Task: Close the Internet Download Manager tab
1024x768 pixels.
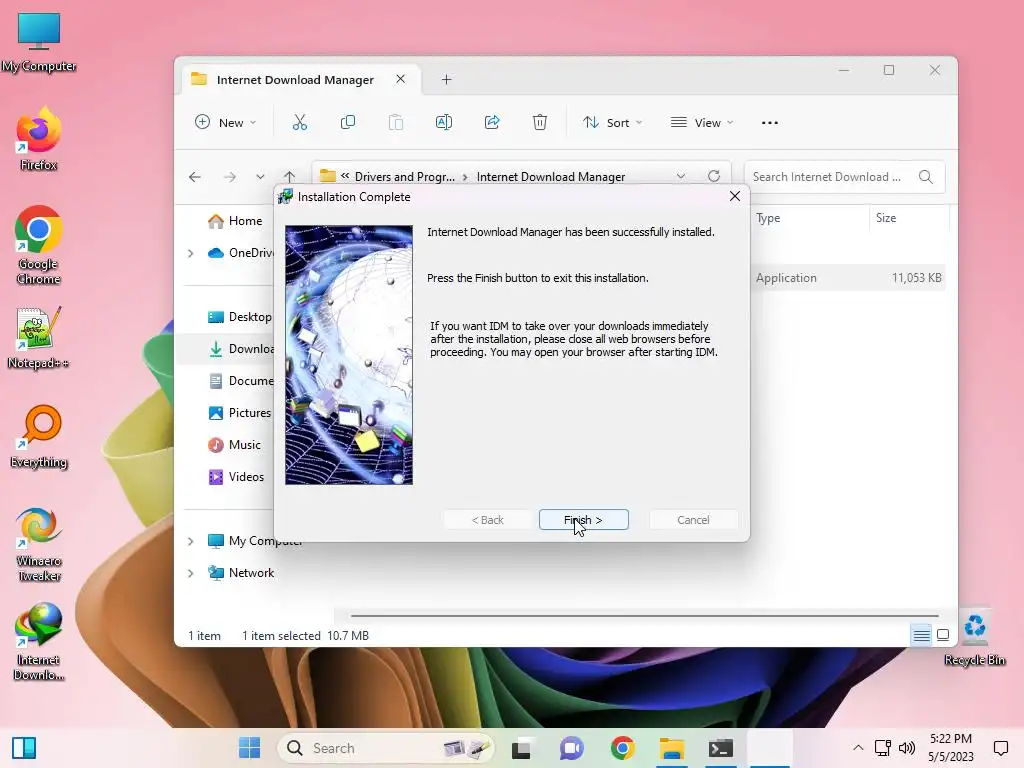Action: tap(400, 79)
